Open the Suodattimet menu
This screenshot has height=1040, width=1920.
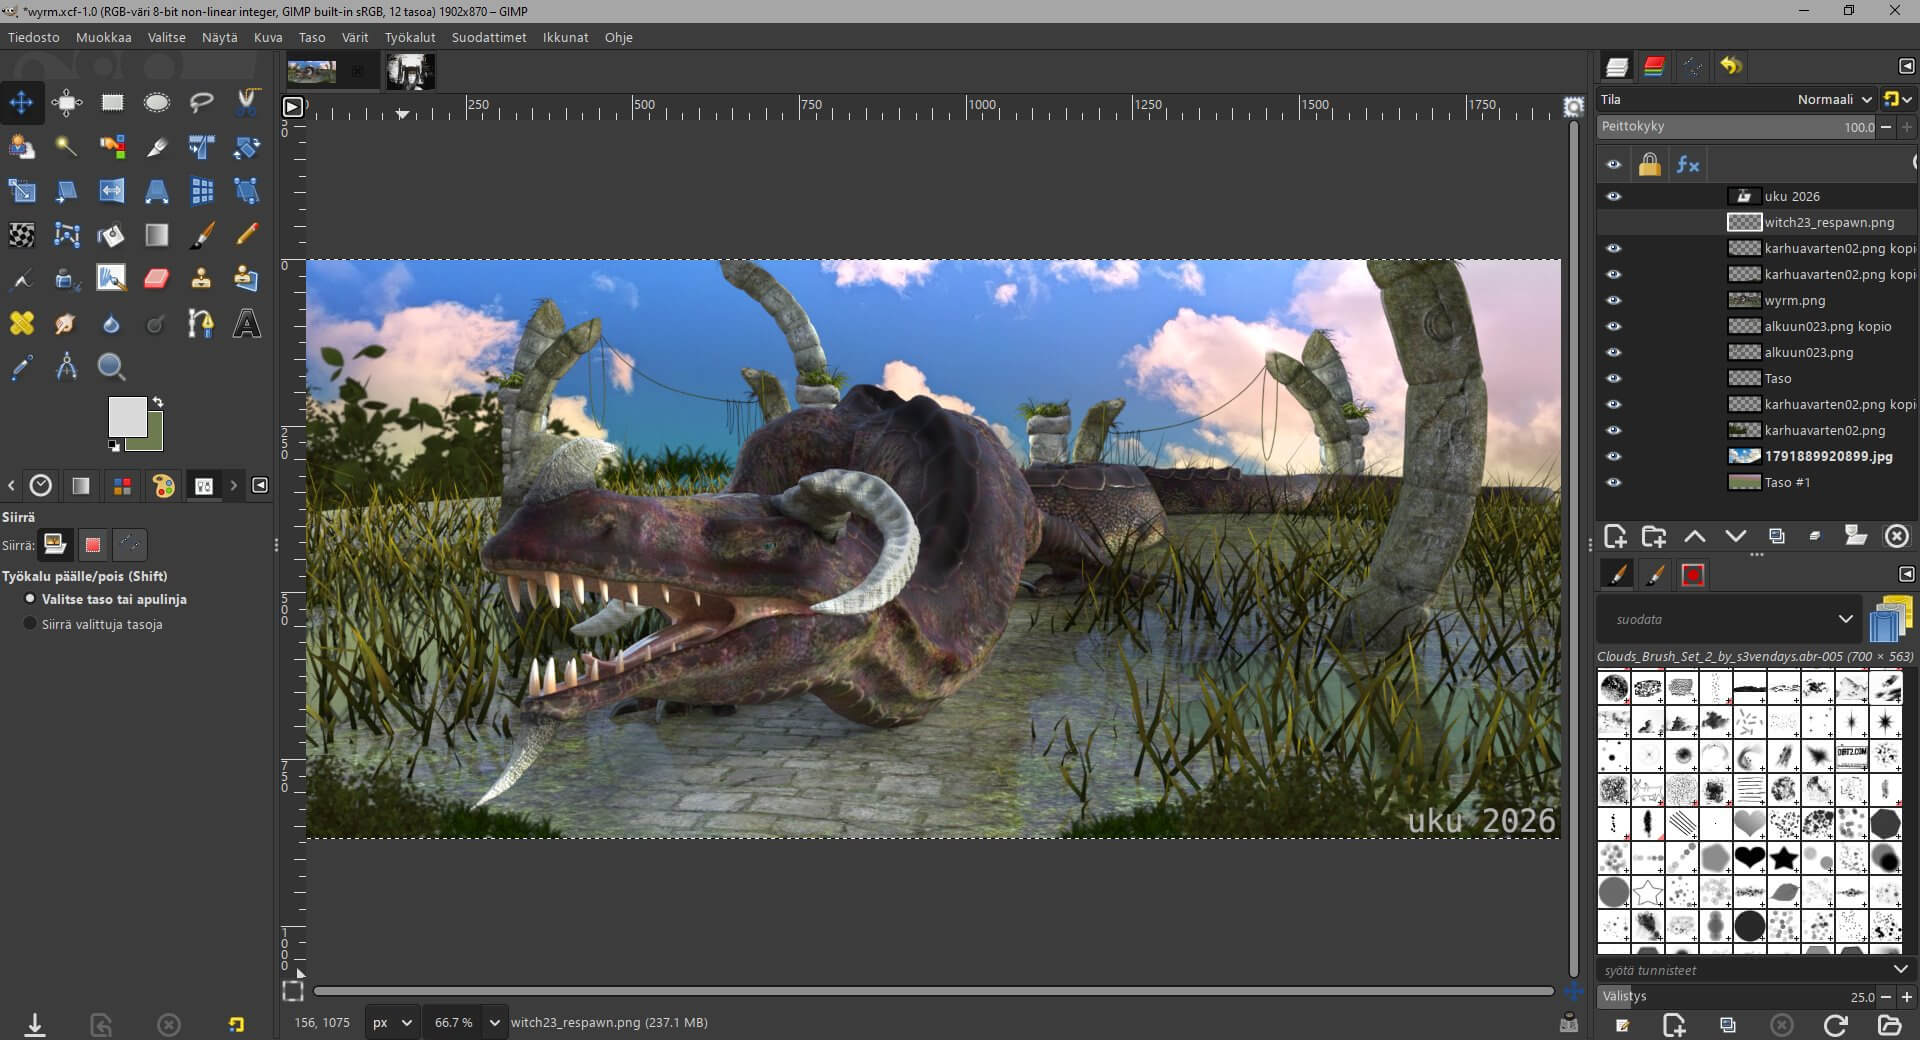point(489,37)
